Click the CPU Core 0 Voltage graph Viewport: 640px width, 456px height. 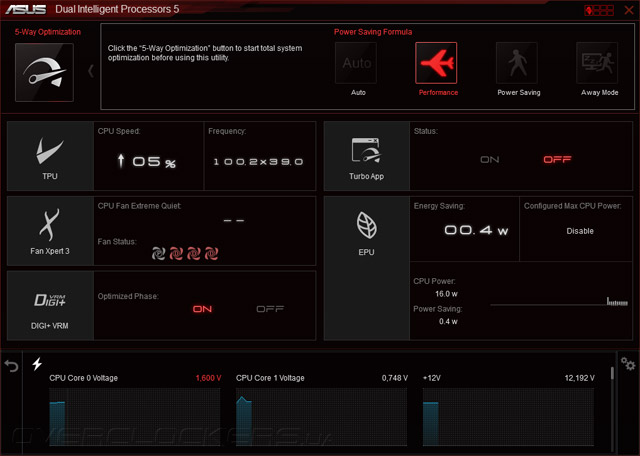[x=135, y=417]
